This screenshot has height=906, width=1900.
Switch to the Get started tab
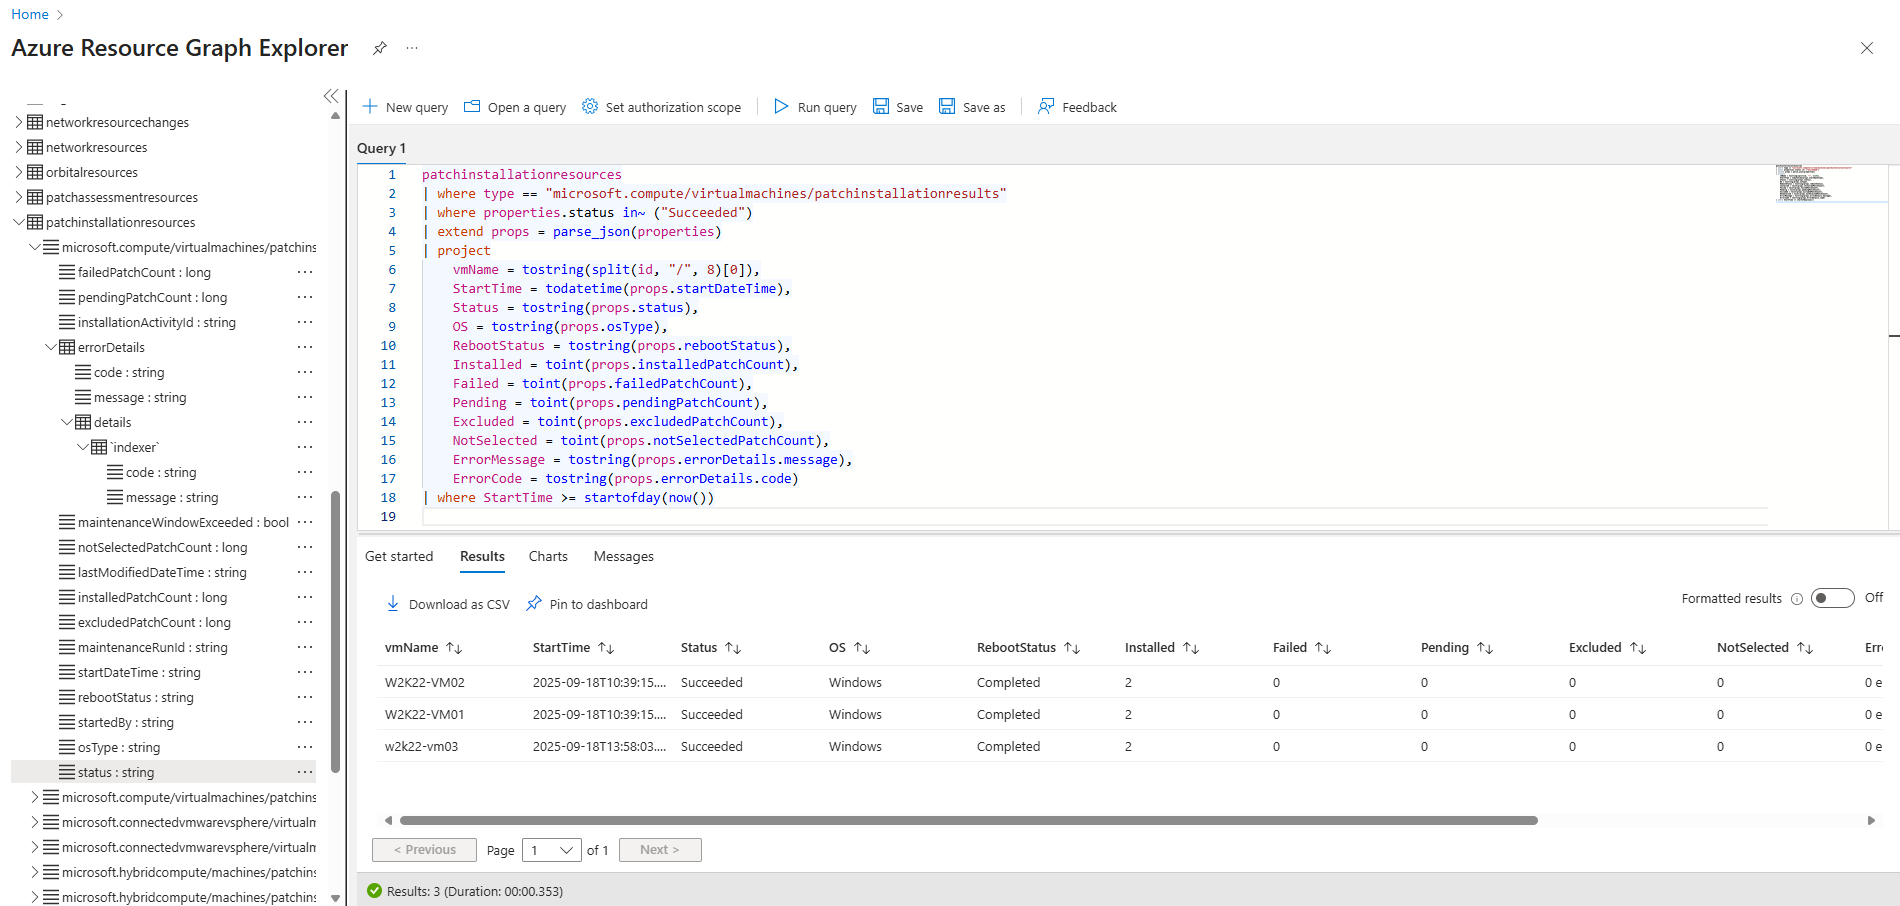point(399,556)
